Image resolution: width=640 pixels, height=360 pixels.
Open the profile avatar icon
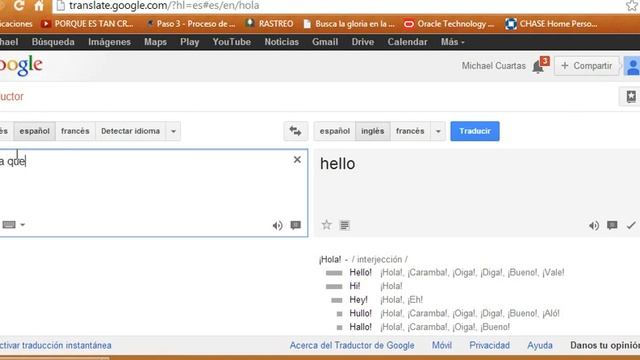coord(632,66)
